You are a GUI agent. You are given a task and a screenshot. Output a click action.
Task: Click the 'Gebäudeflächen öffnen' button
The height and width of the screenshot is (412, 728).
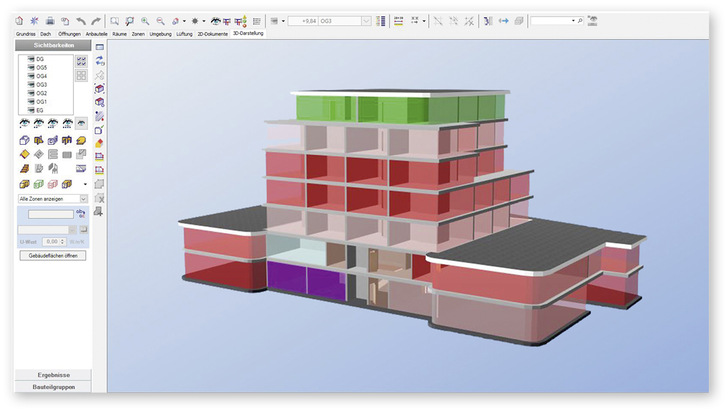point(53,255)
